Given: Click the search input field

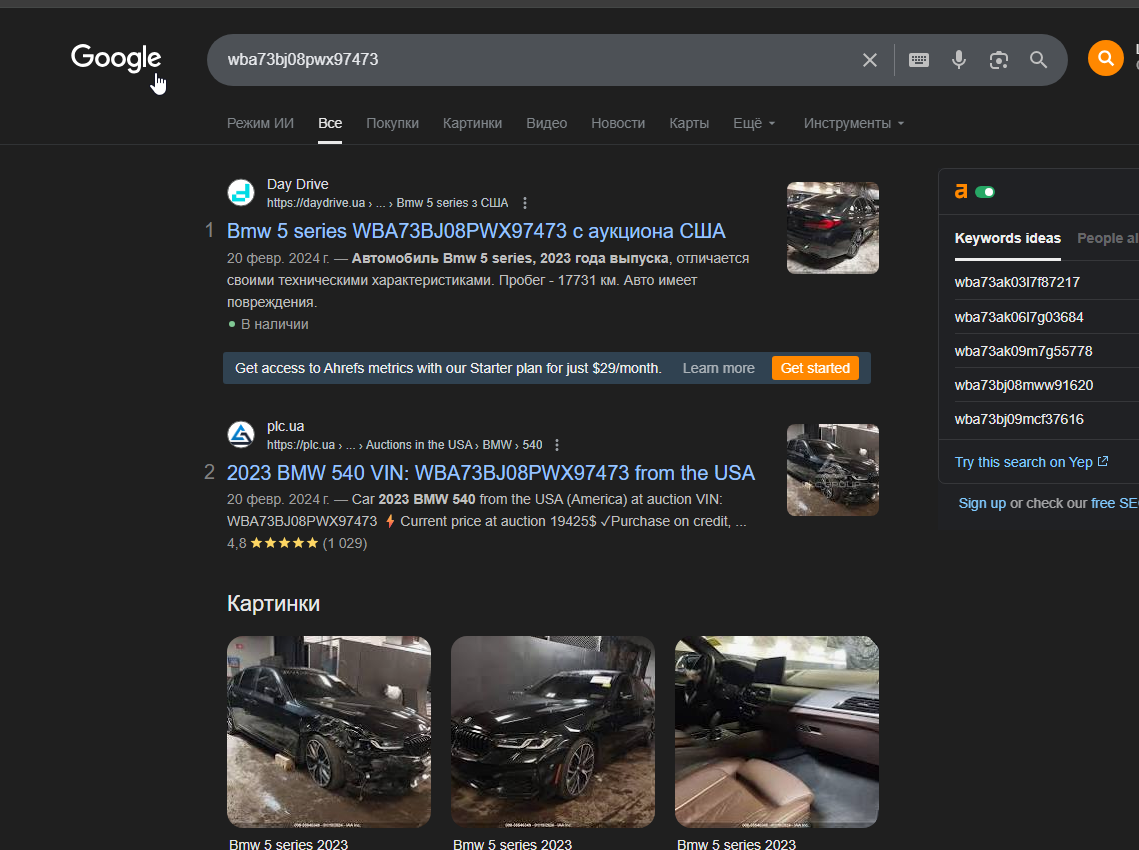Looking at the screenshot, I should [x=538, y=60].
